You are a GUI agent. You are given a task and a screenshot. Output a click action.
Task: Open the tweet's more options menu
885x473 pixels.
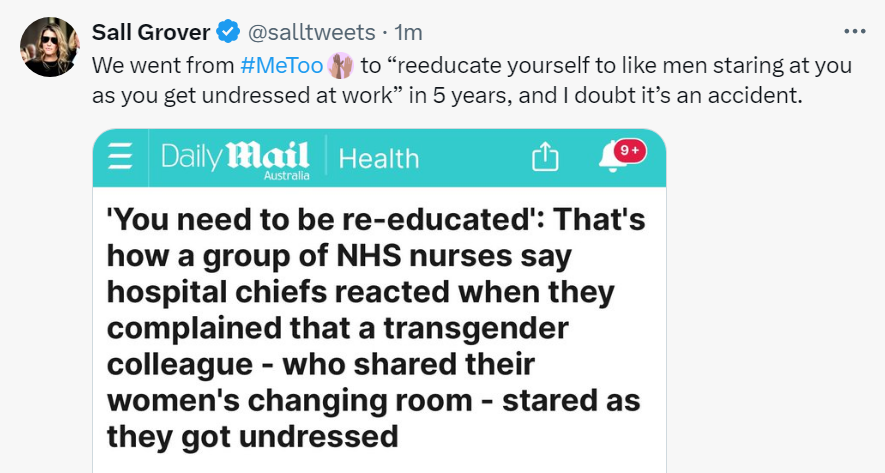[x=855, y=31]
